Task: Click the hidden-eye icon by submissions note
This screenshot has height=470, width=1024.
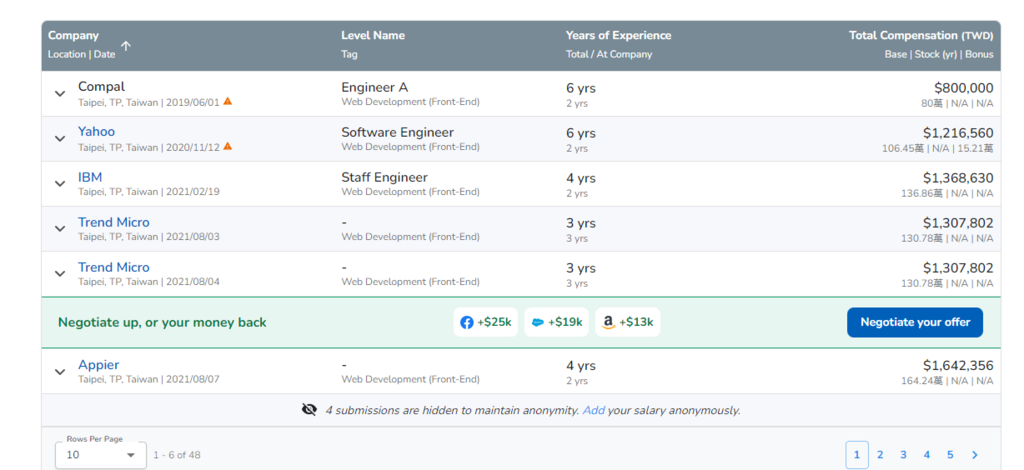Action: (310, 410)
